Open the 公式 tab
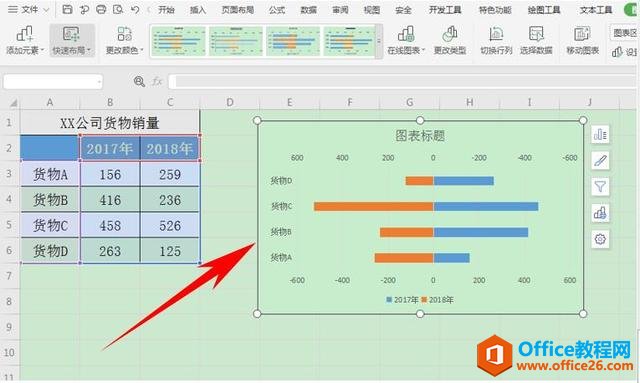 (x=277, y=10)
